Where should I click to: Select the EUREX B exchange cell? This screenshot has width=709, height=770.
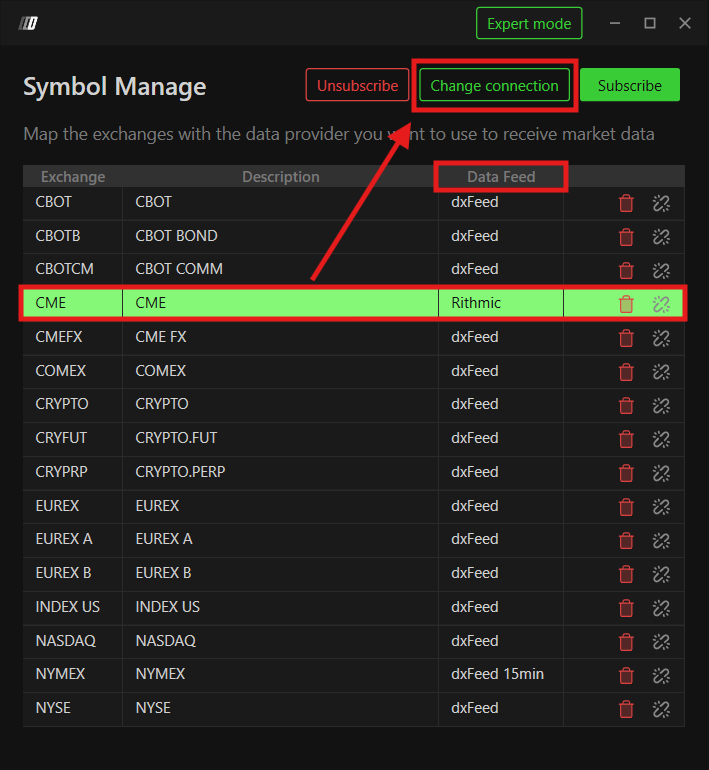click(73, 573)
